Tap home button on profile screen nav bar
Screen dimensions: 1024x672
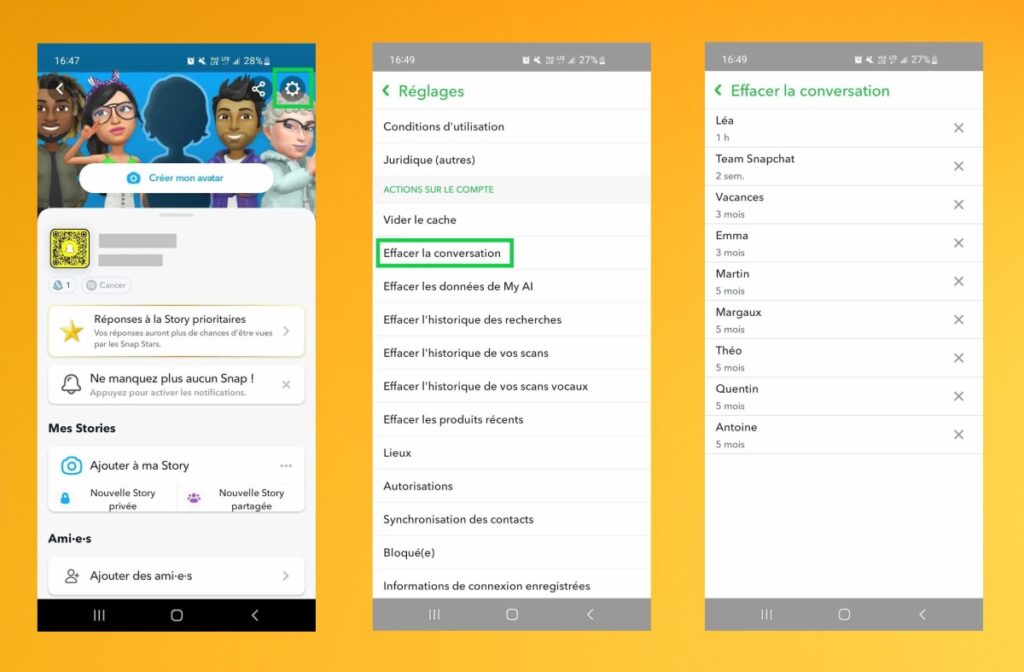176,615
